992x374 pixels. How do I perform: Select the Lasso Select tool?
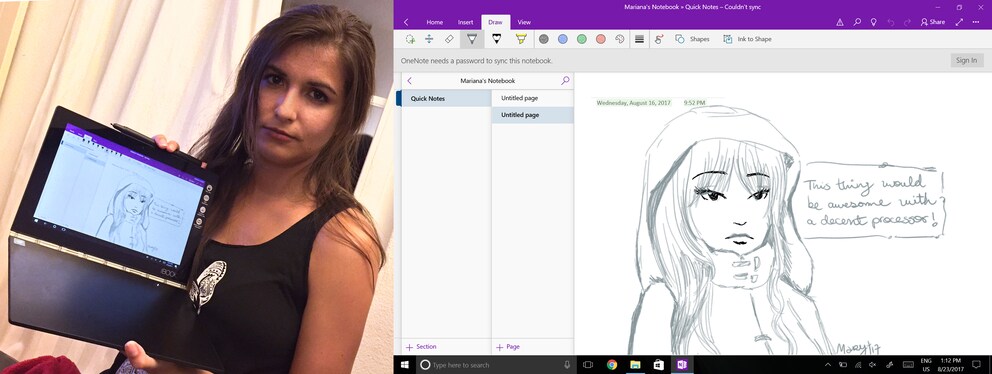click(410, 39)
